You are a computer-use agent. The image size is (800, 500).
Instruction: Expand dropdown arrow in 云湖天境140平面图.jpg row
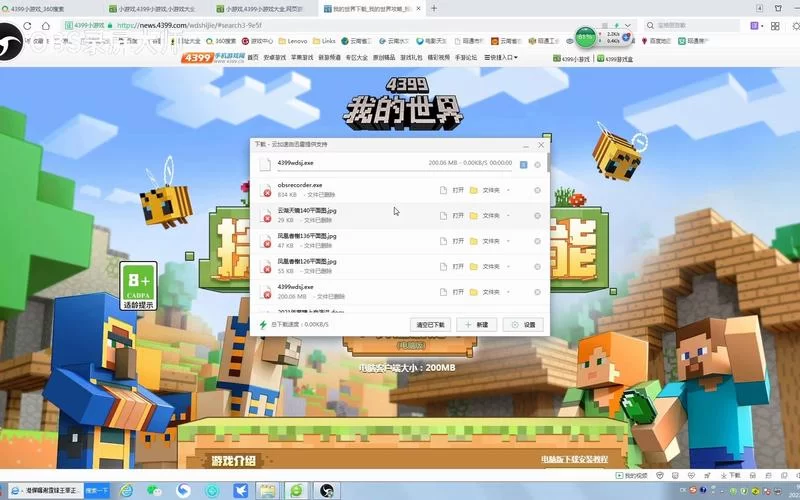tap(508, 215)
